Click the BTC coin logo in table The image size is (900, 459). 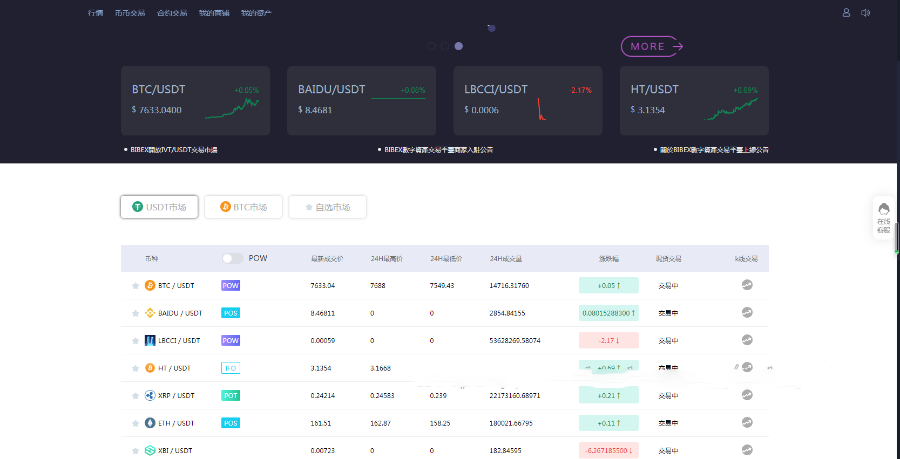click(x=150, y=285)
